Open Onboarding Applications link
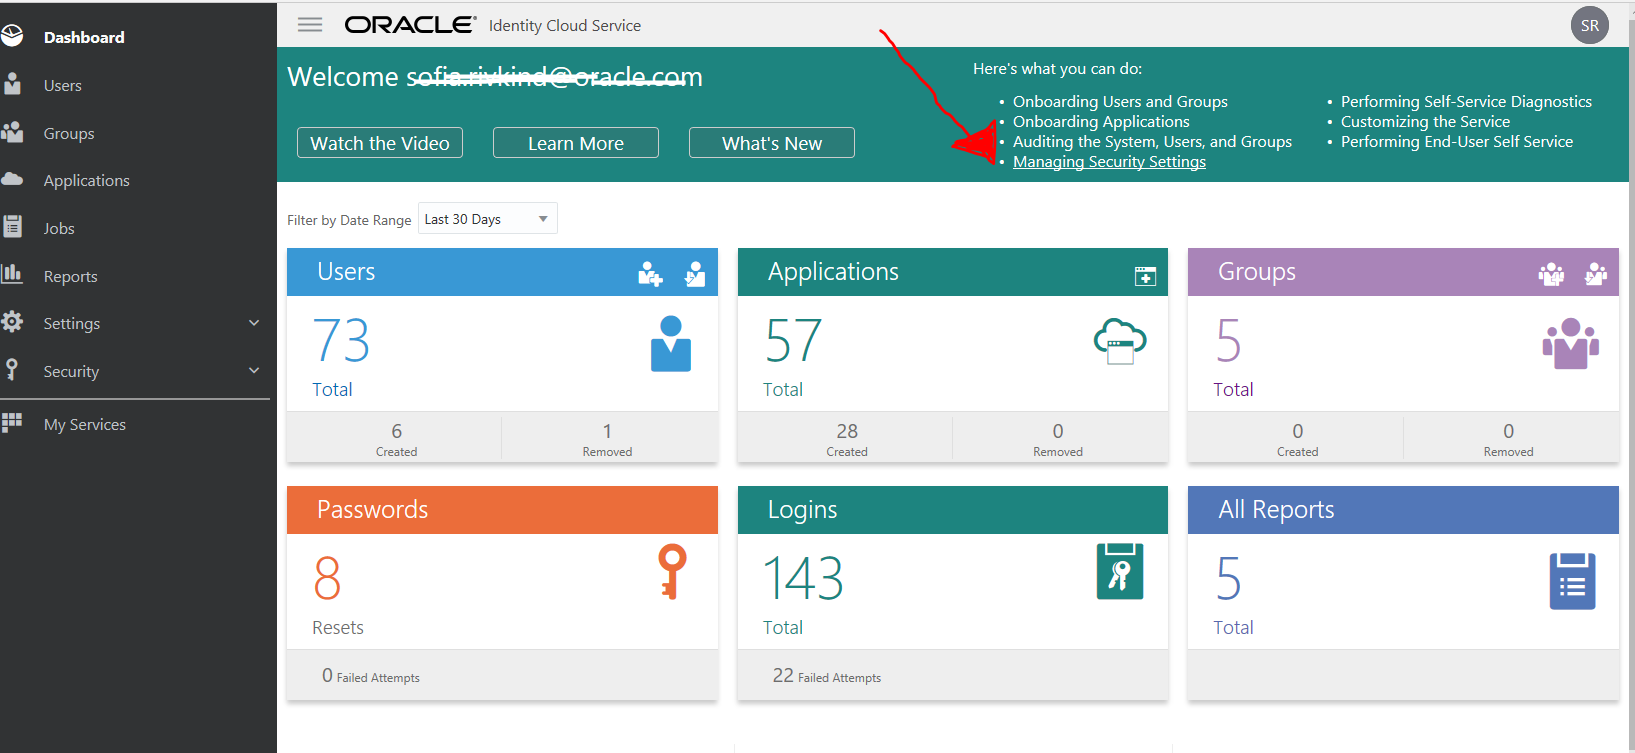This screenshot has height=753, width=1635. click(x=1101, y=122)
